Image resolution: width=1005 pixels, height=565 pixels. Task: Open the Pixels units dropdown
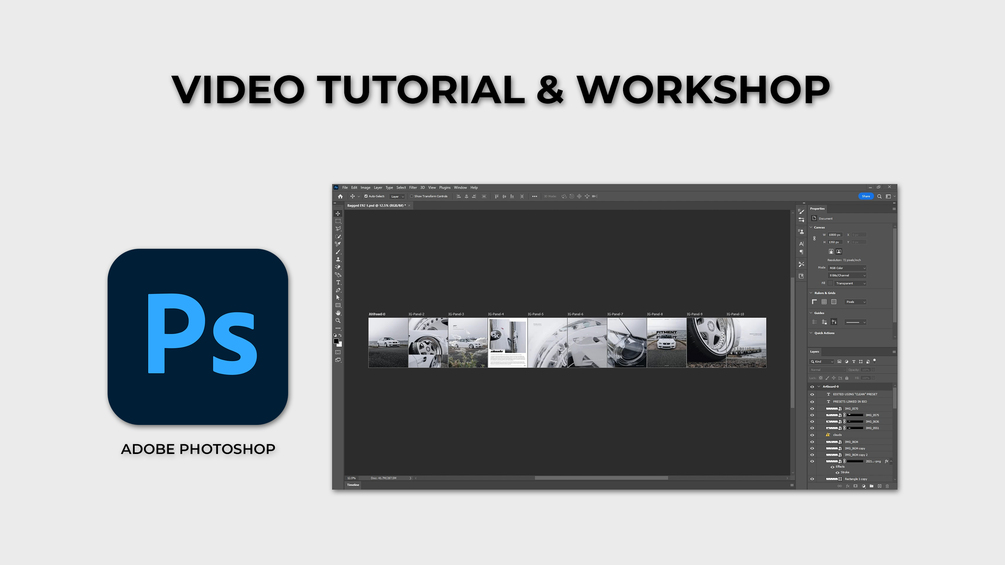(x=856, y=302)
